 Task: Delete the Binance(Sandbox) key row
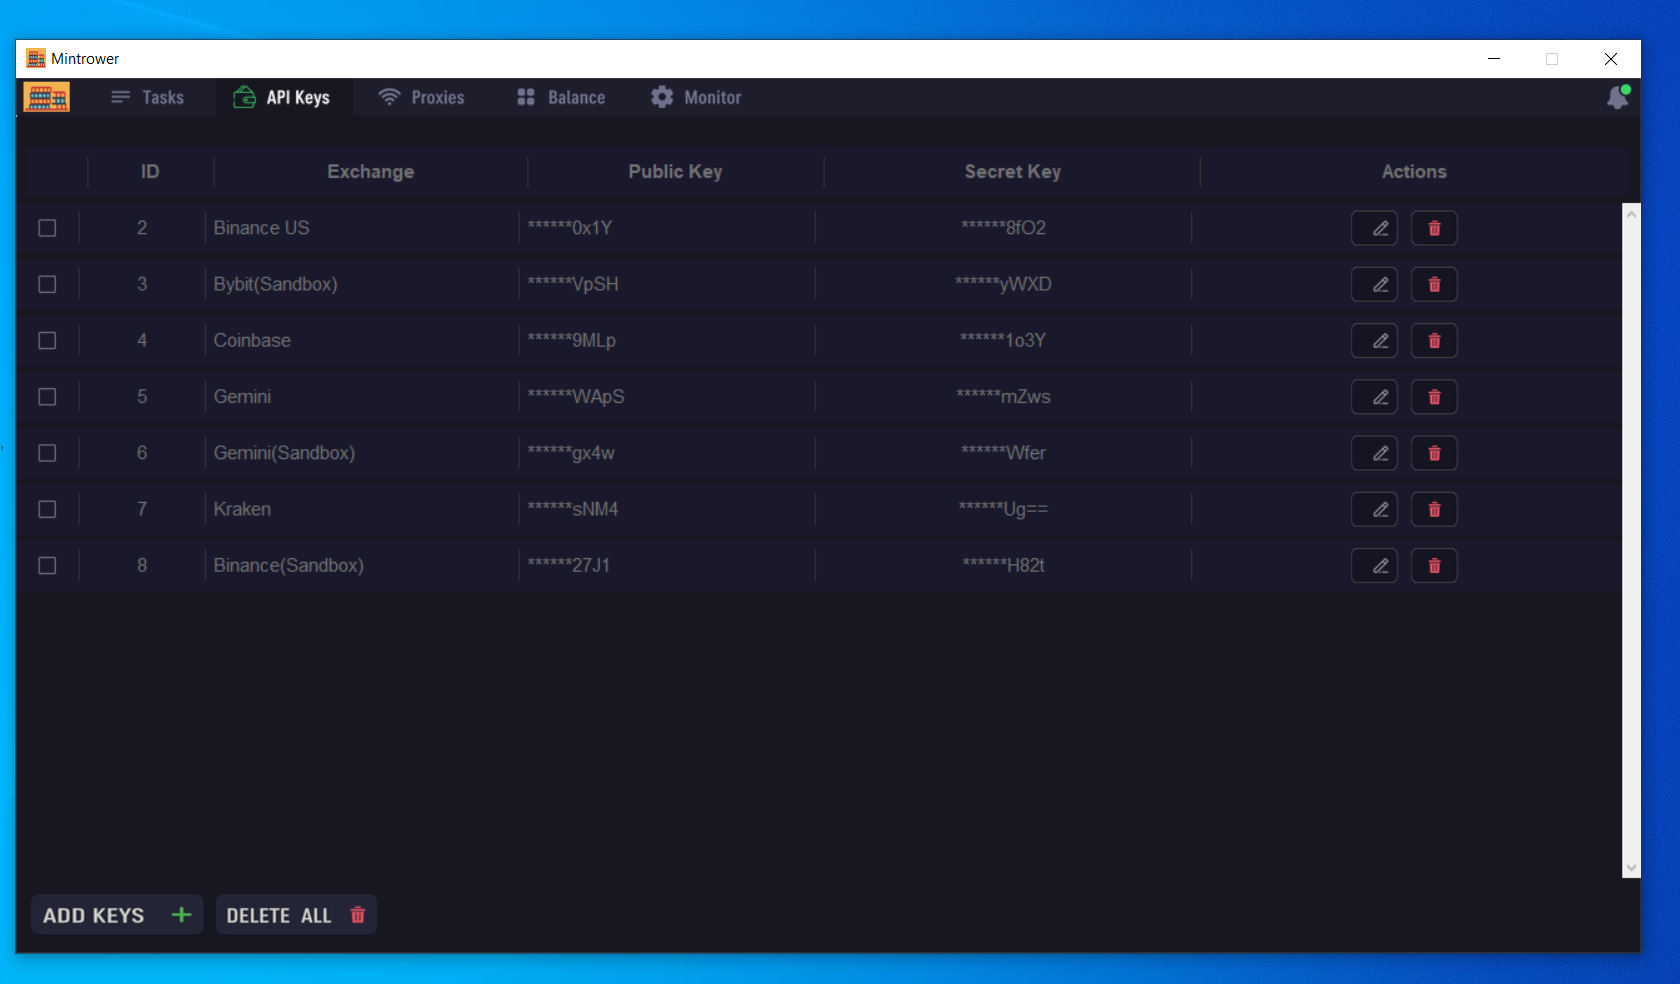tap(1433, 566)
